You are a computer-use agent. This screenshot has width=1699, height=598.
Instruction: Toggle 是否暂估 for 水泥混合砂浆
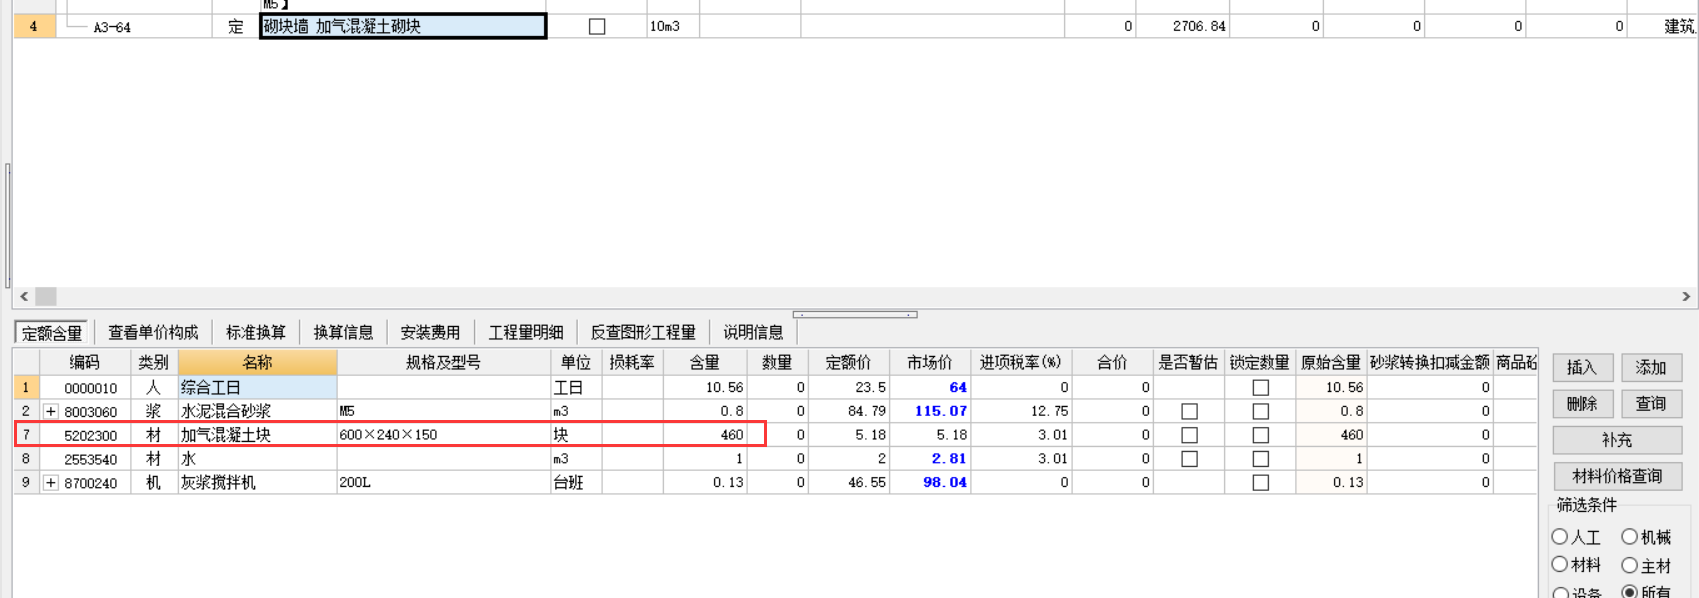pos(1189,411)
